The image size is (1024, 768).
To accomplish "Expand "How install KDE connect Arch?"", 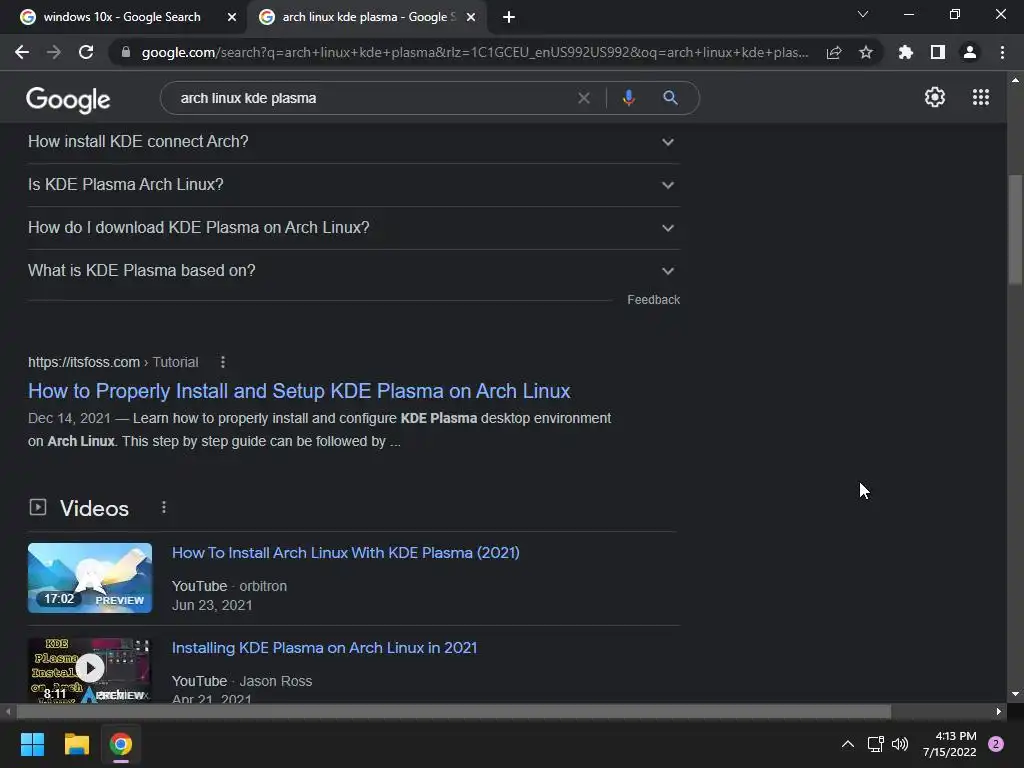I will click(x=353, y=142).
